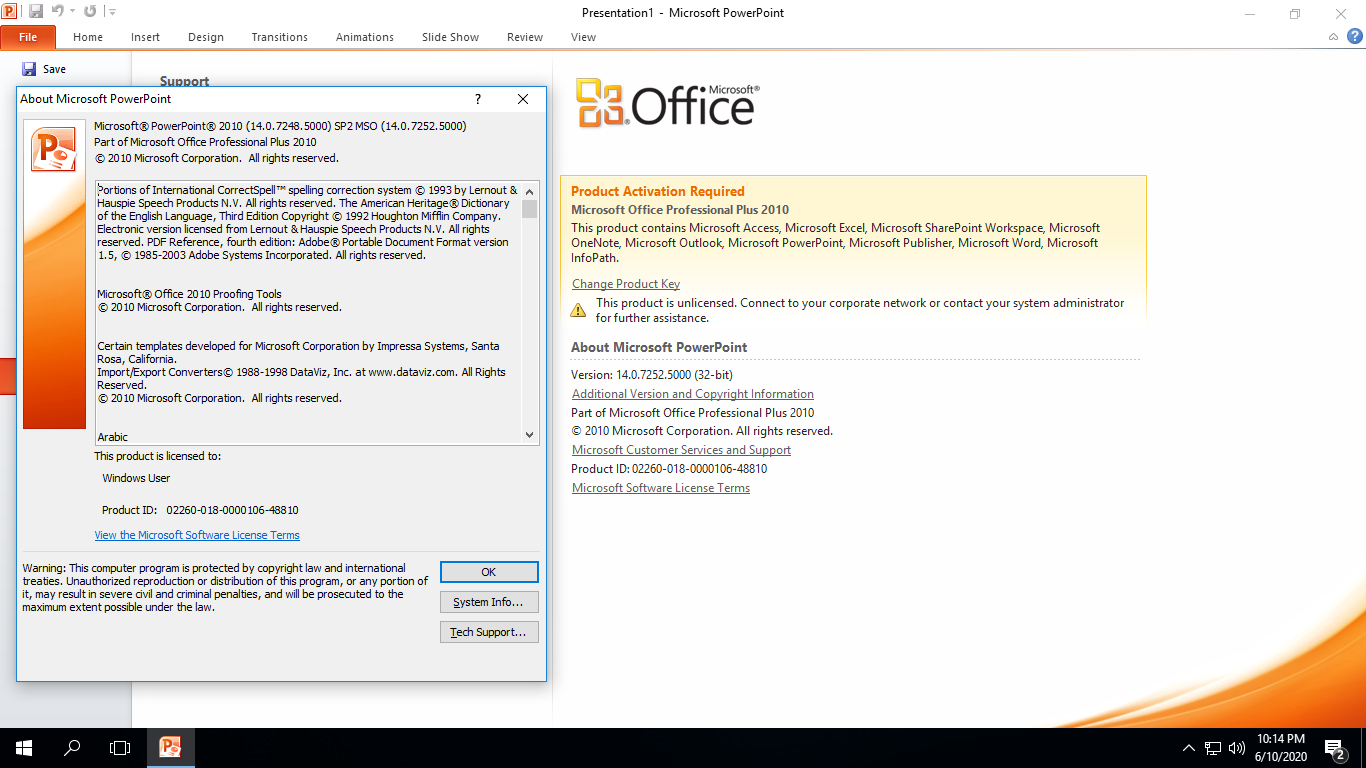
Task: Open the Help question mark icon in ribbon
Action: (1355, 37)
